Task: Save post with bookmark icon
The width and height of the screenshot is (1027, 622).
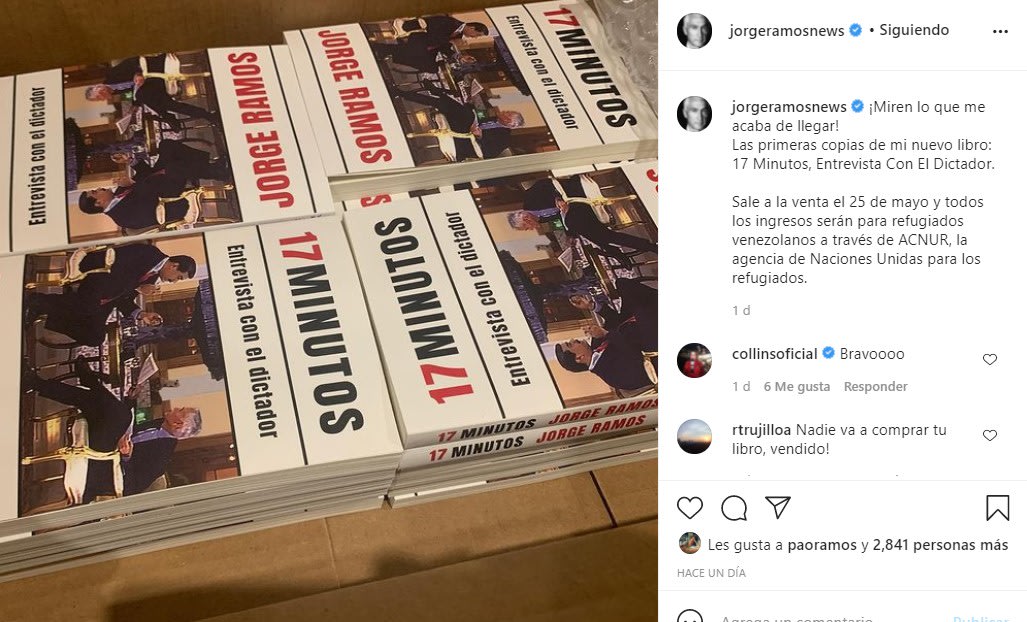Action: [x=998, y=508]
